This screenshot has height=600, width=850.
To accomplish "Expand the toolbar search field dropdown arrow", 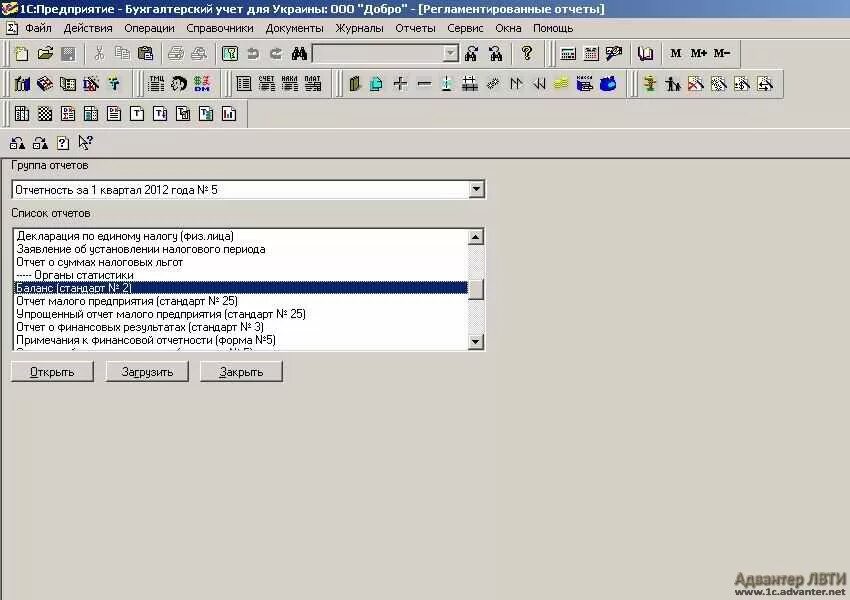I will [x=450, y=53].
